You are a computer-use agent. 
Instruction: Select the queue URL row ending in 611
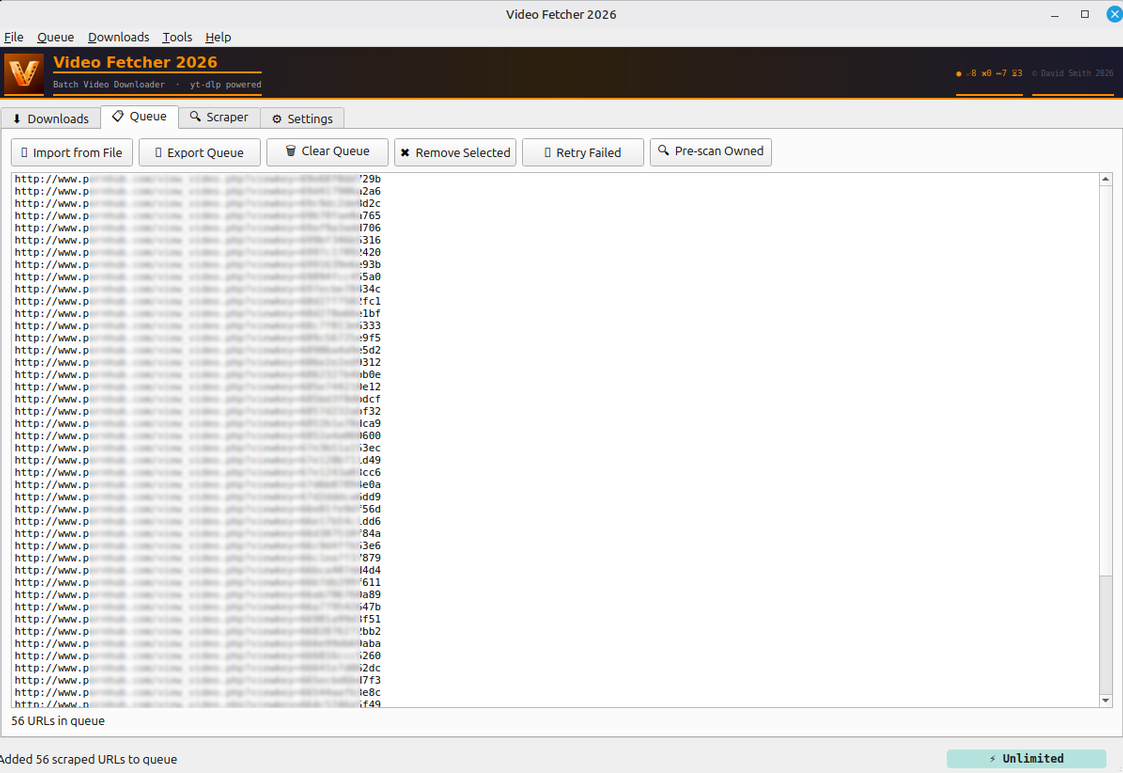198,582
